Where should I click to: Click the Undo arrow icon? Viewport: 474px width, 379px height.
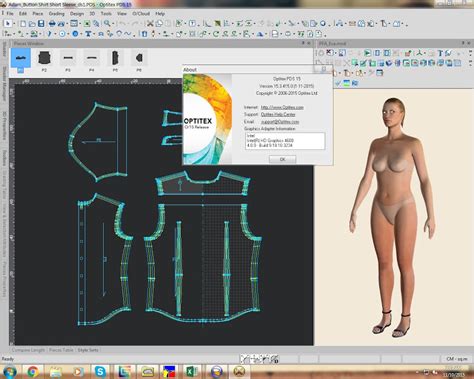coord(122,23)
